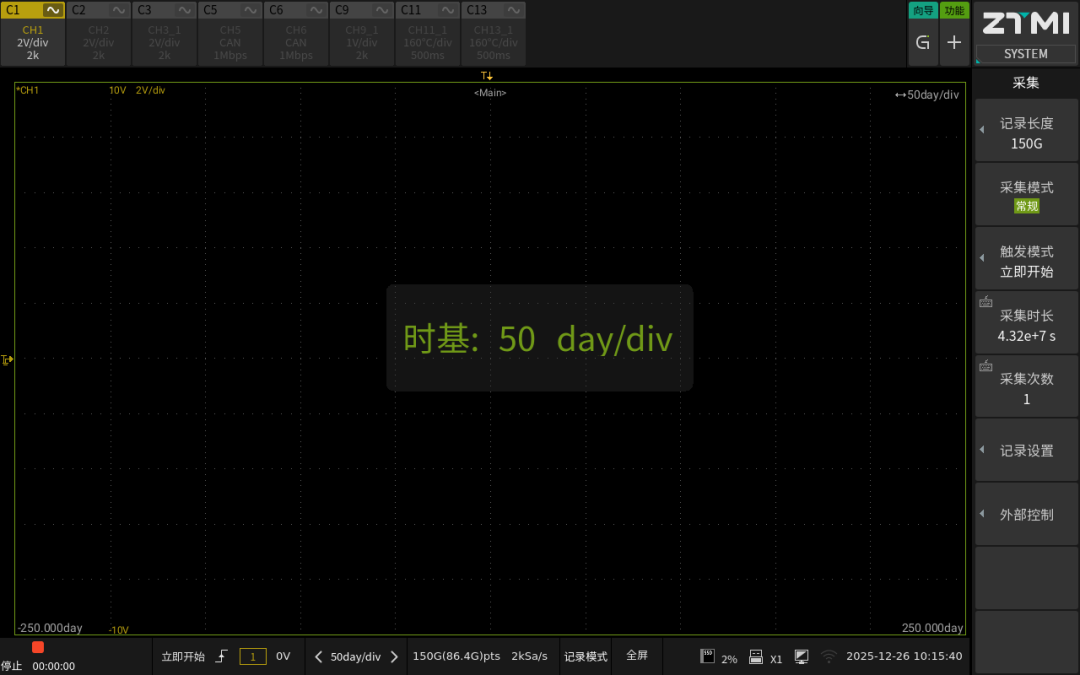Image resolution: width=1080 pixels, height=675 pixels.
Task: Click the 立即开始 trigger mode in status bar
Action: [183, 656]
